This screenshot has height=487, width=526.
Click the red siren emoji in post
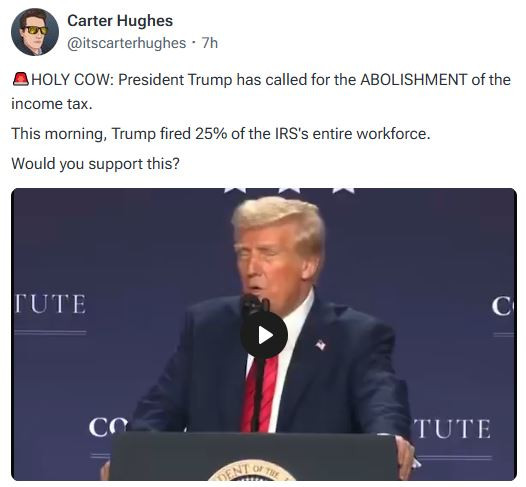[x=21, y=79]
